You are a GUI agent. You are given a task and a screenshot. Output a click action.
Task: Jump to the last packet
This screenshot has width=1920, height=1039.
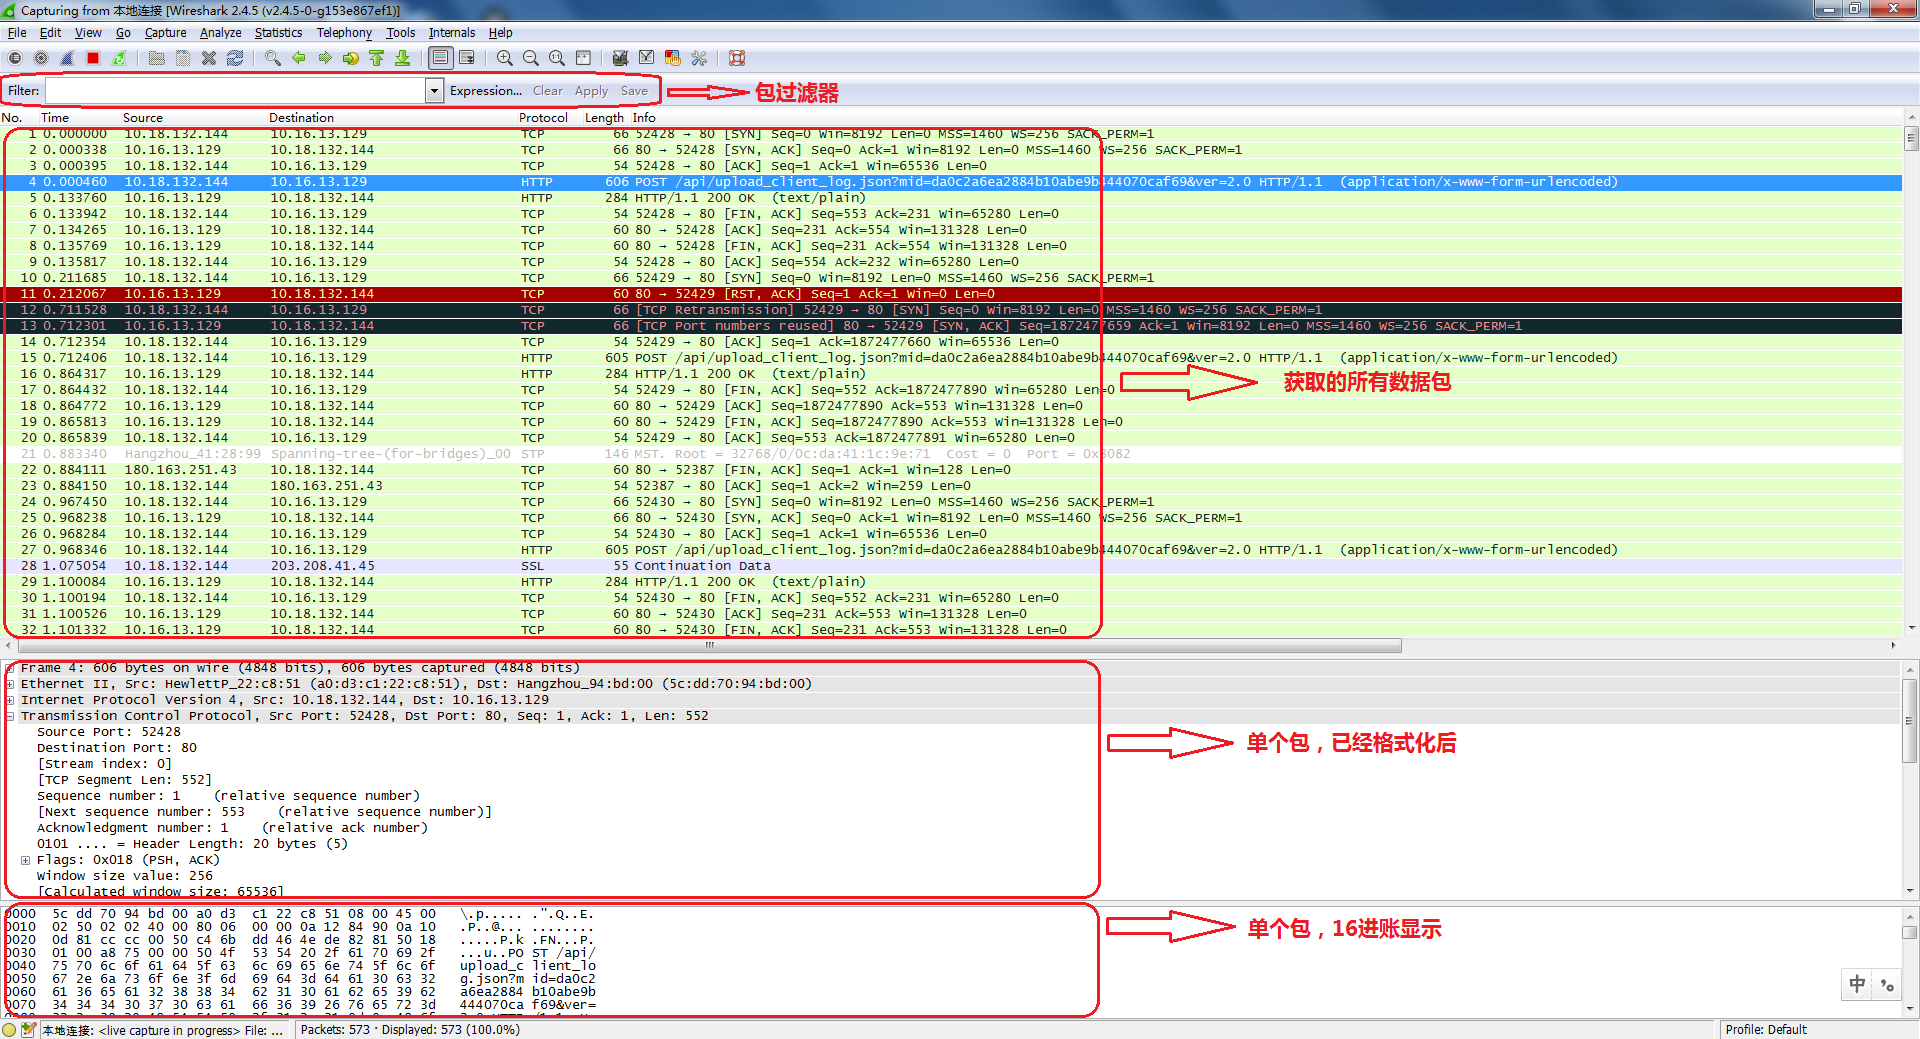click(x=403, y=58)
